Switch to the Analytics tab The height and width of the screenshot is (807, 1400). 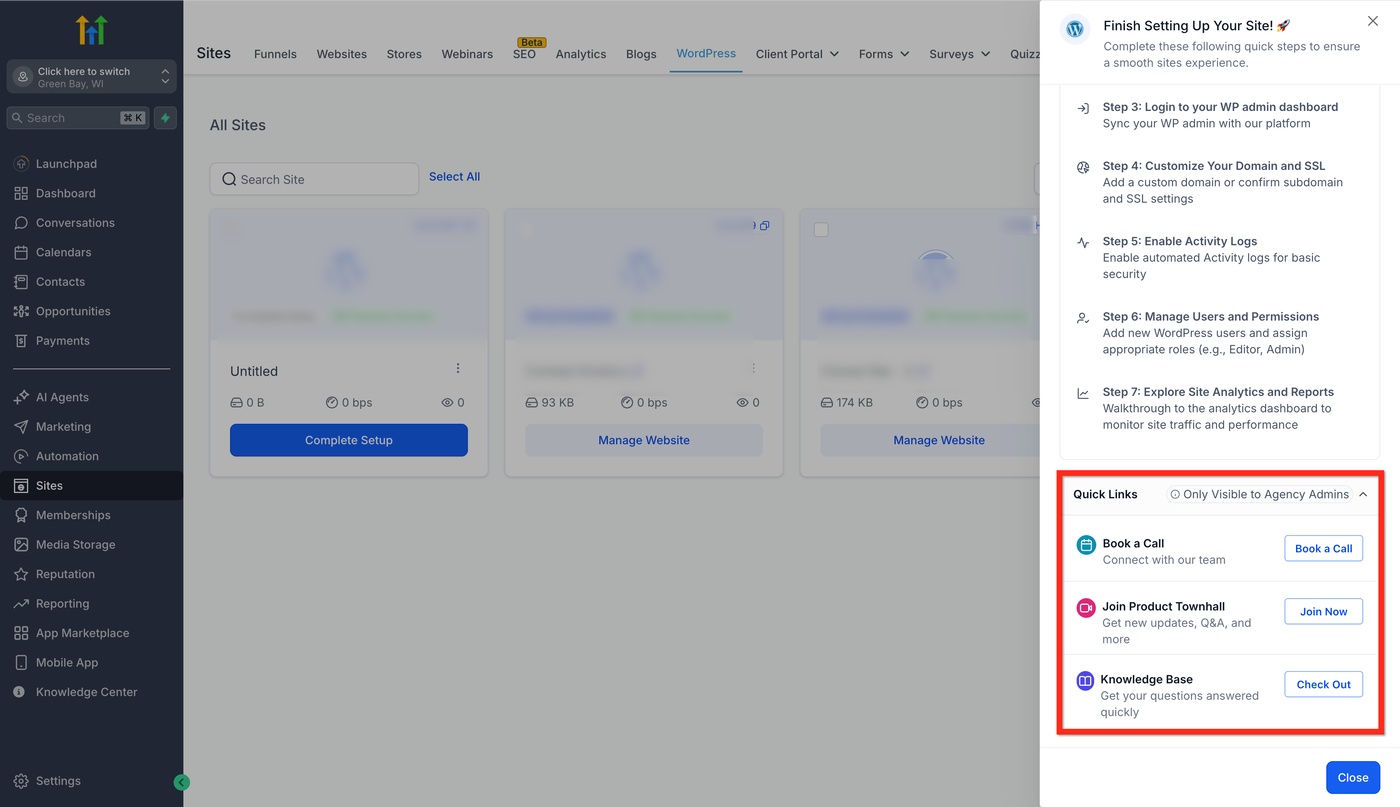581,54
